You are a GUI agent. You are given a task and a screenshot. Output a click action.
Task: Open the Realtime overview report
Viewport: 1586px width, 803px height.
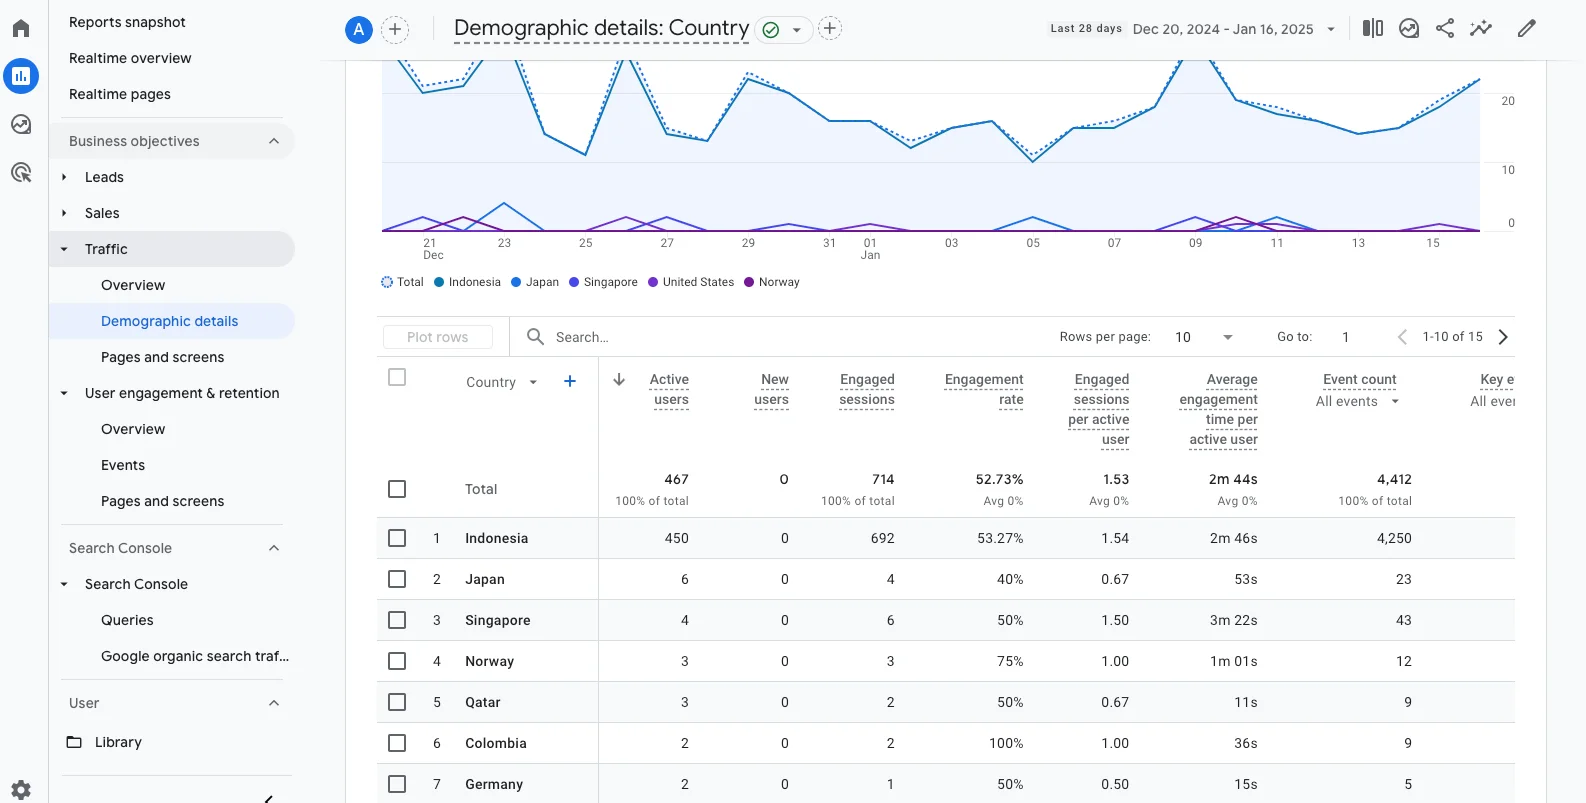[x=130, y=58]
